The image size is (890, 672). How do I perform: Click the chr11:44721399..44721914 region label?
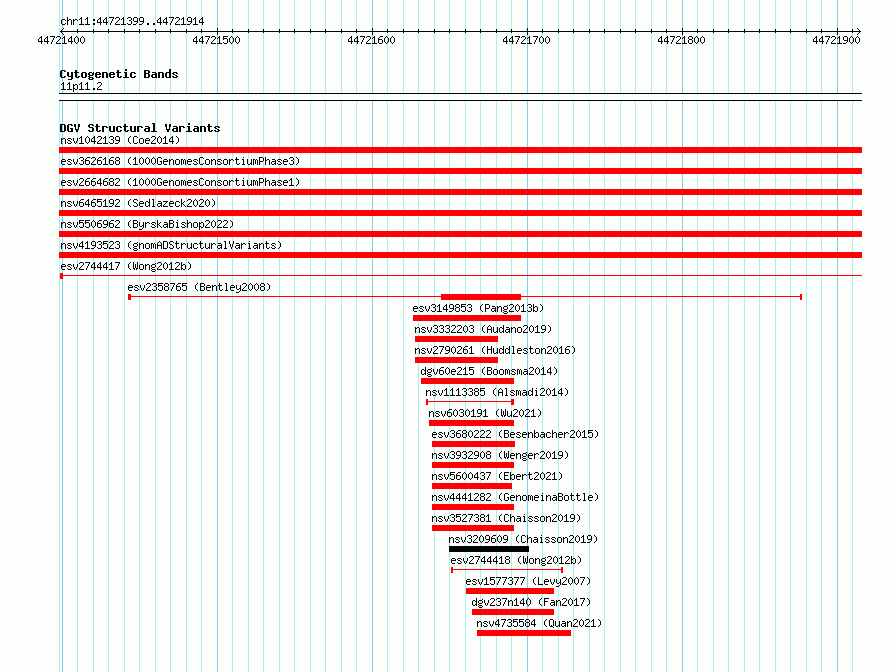132,22
